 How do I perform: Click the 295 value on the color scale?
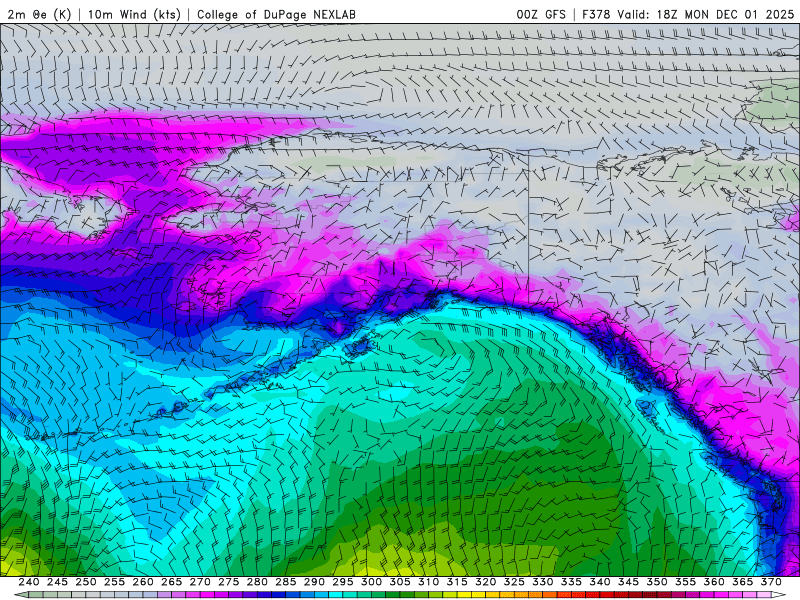343,582
